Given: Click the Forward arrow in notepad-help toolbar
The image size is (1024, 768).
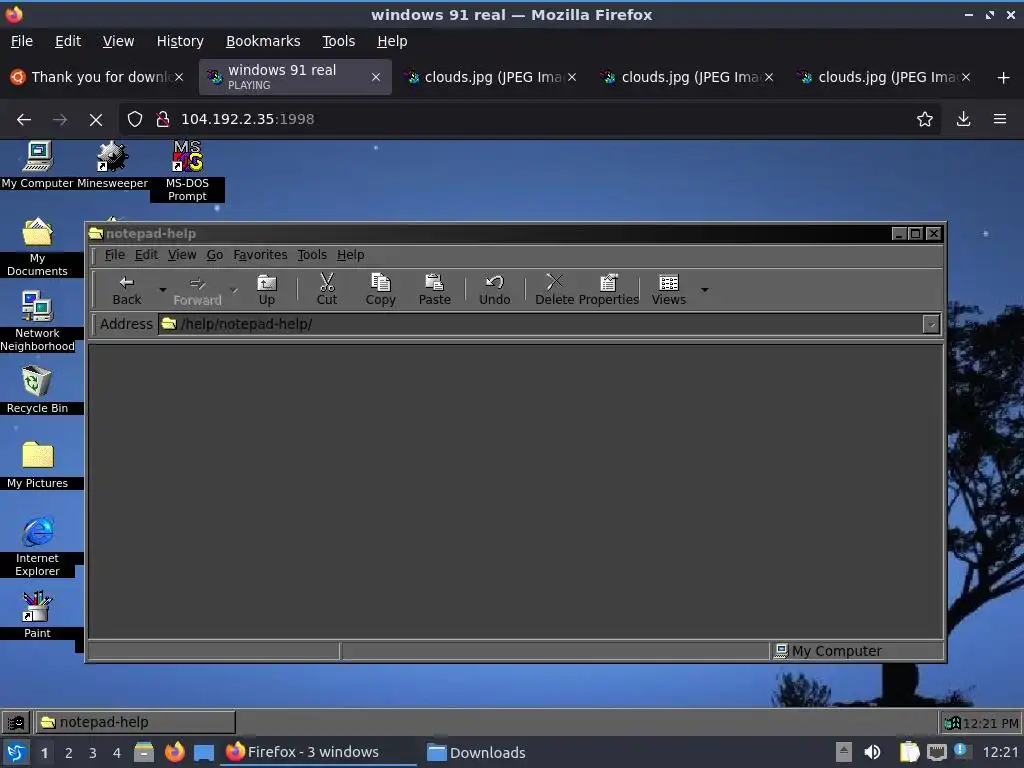Looking at the screenshot, I should click(x=197, y=289).
